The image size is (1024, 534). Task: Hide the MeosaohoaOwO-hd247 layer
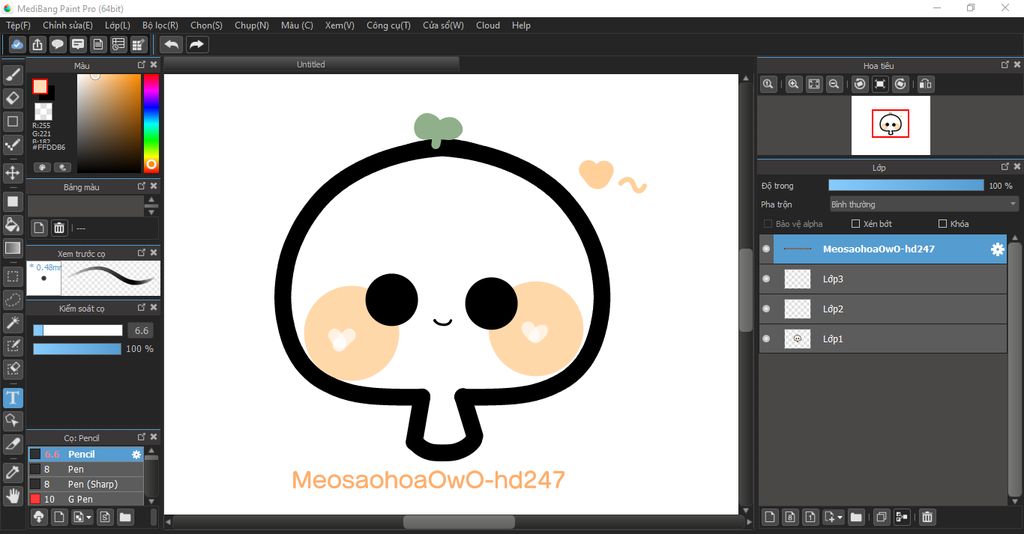pos(767,249)
